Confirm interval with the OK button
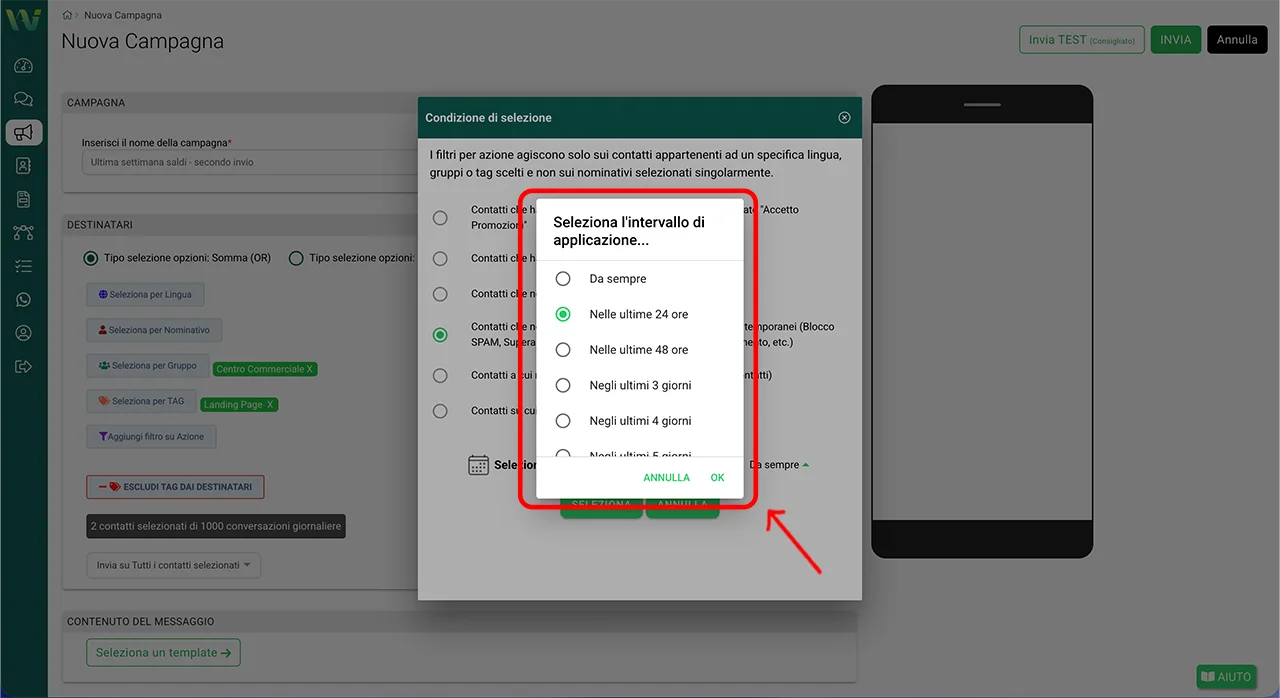 click(x=717, y=478)
